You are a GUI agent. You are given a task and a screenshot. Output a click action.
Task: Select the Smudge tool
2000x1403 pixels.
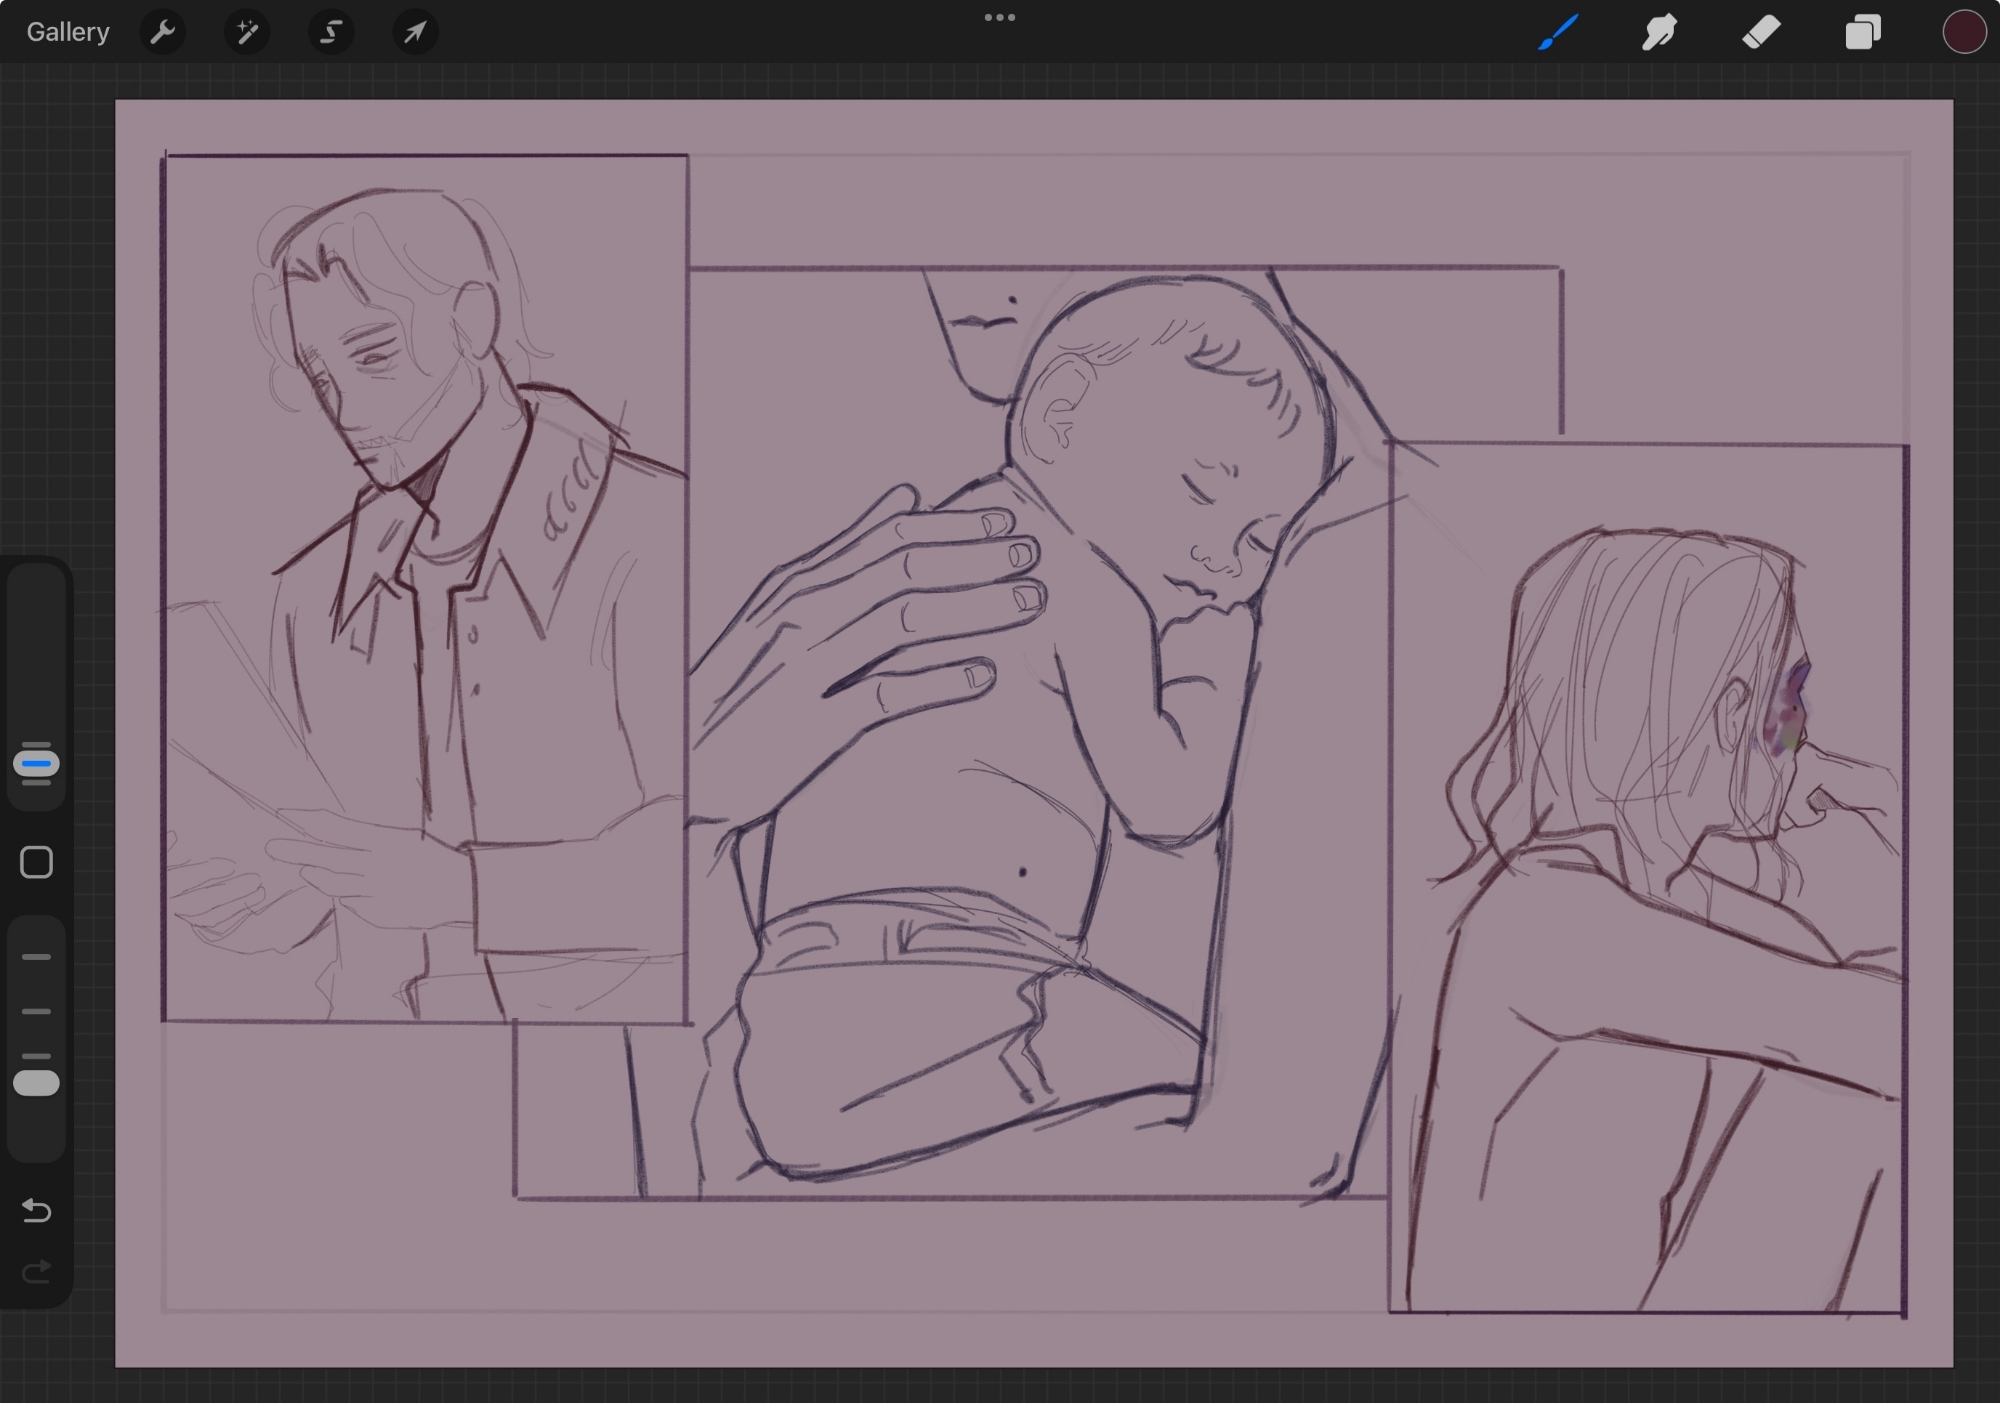click(1660, 32)
